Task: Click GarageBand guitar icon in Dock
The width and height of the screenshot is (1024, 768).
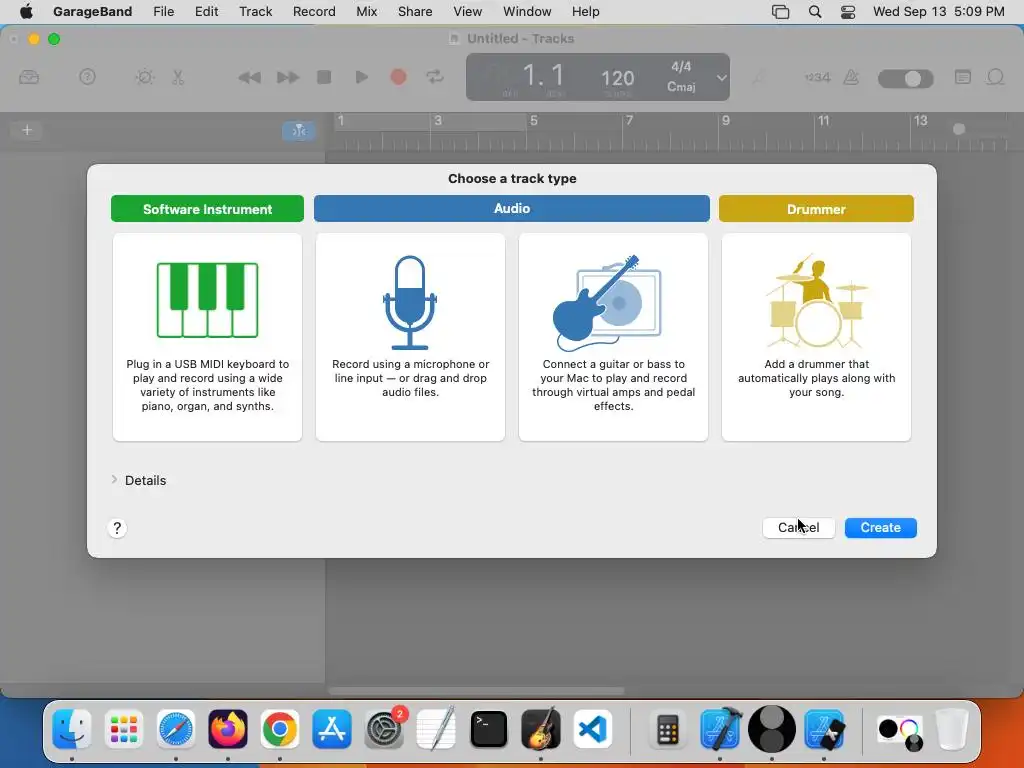Action: click(x=541, y=729)
